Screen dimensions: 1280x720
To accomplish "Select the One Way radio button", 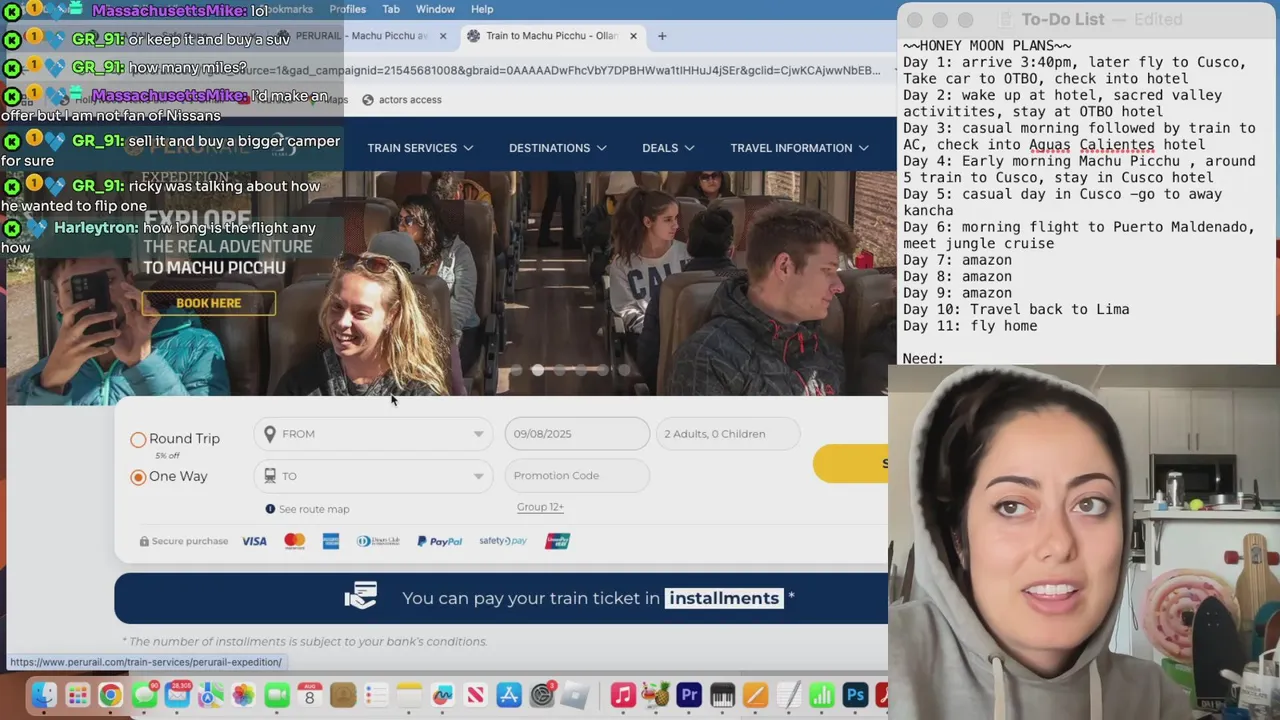I will [x=138, y=477].
